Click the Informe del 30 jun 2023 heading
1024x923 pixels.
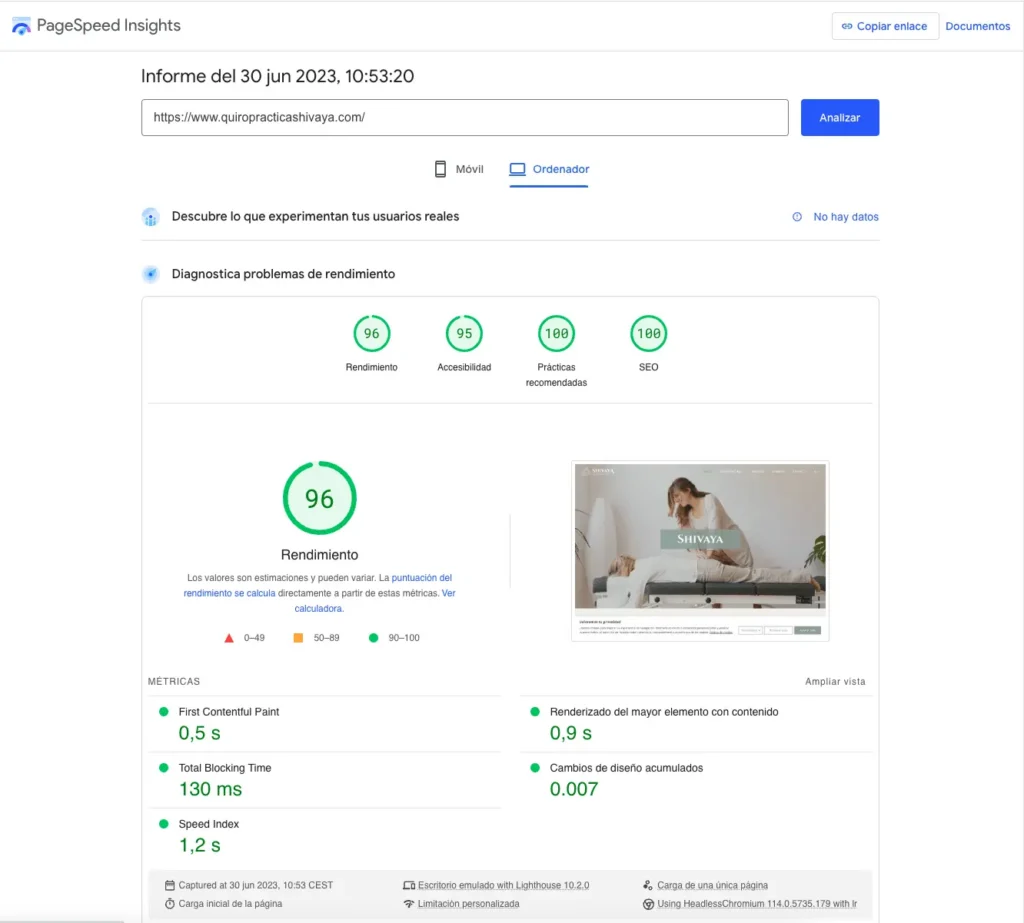click(278, 76)
